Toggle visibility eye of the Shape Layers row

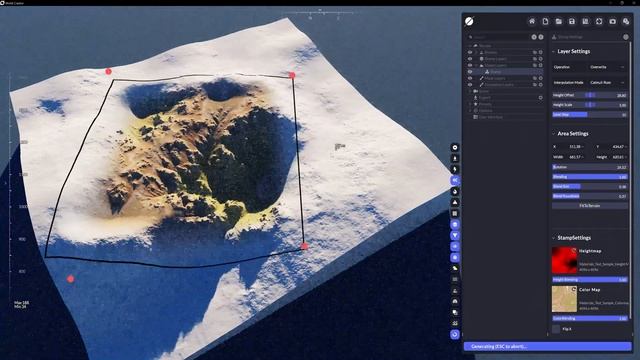pos(470,65)
